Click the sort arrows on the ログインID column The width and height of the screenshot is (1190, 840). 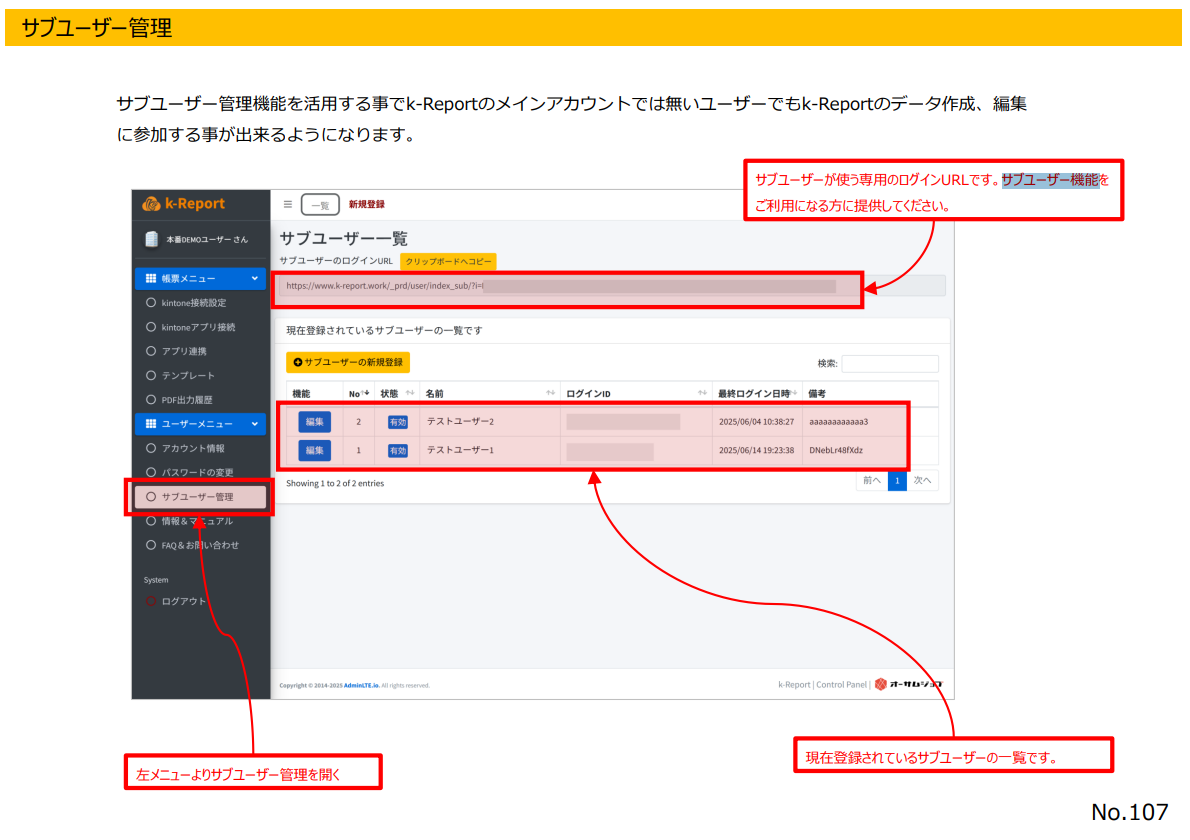[702, 393]
